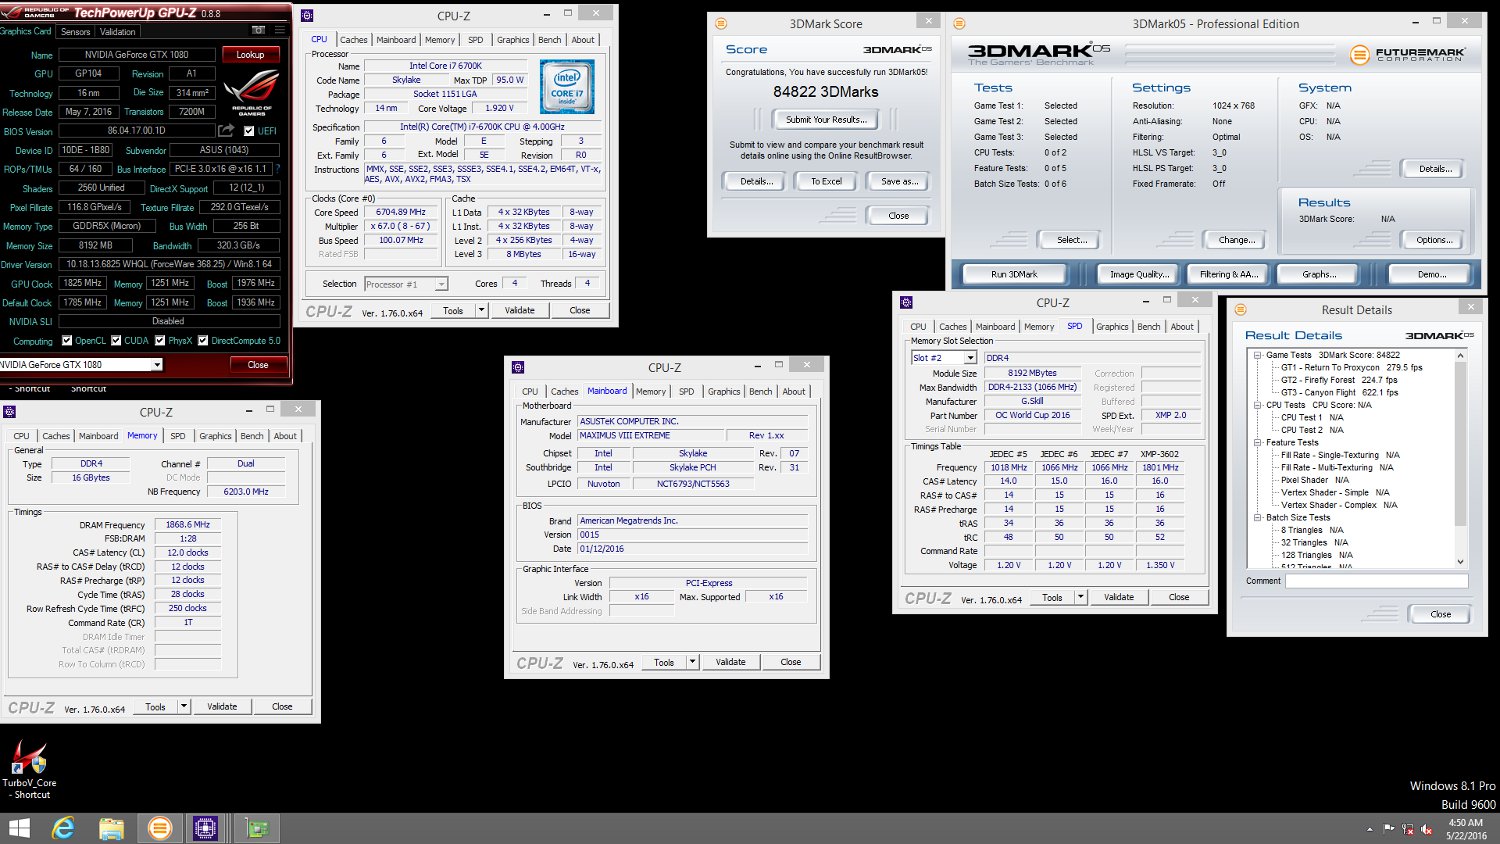This screenshot has width=1500, height=844.
Task: Toggle the DirectCompute 5.0 checkbox
Action: coord(203,340)
